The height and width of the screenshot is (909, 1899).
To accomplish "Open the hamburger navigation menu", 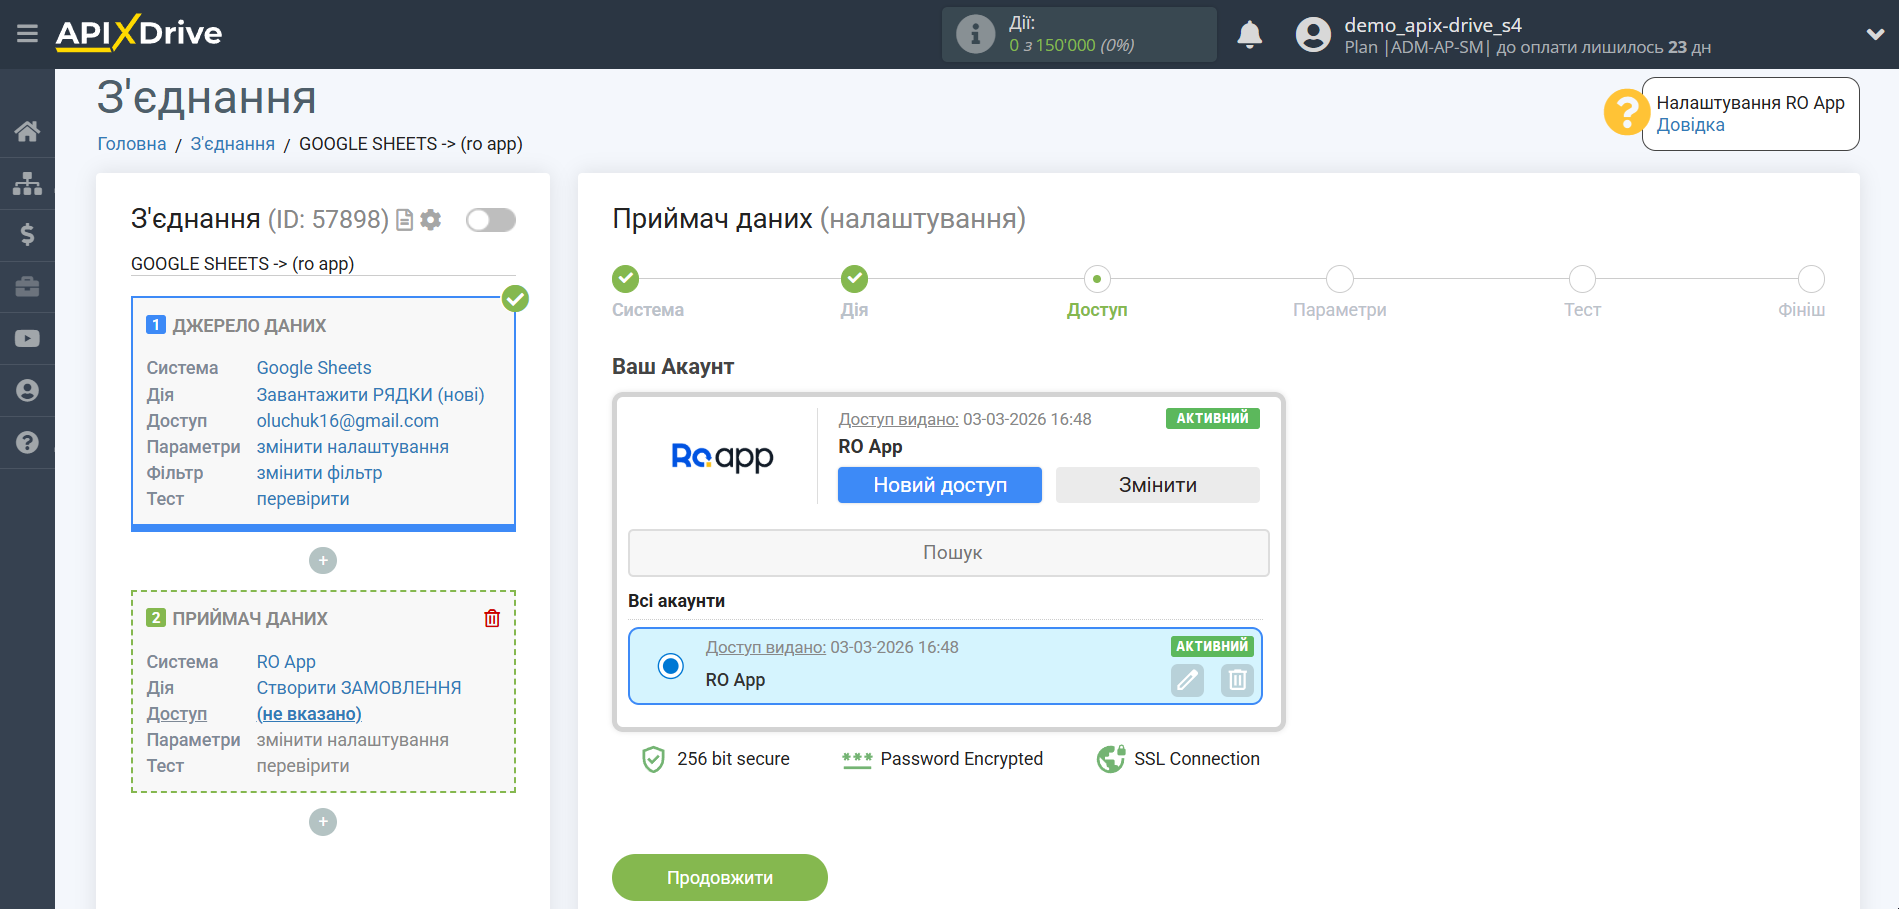I will click(x=27, y=33).
